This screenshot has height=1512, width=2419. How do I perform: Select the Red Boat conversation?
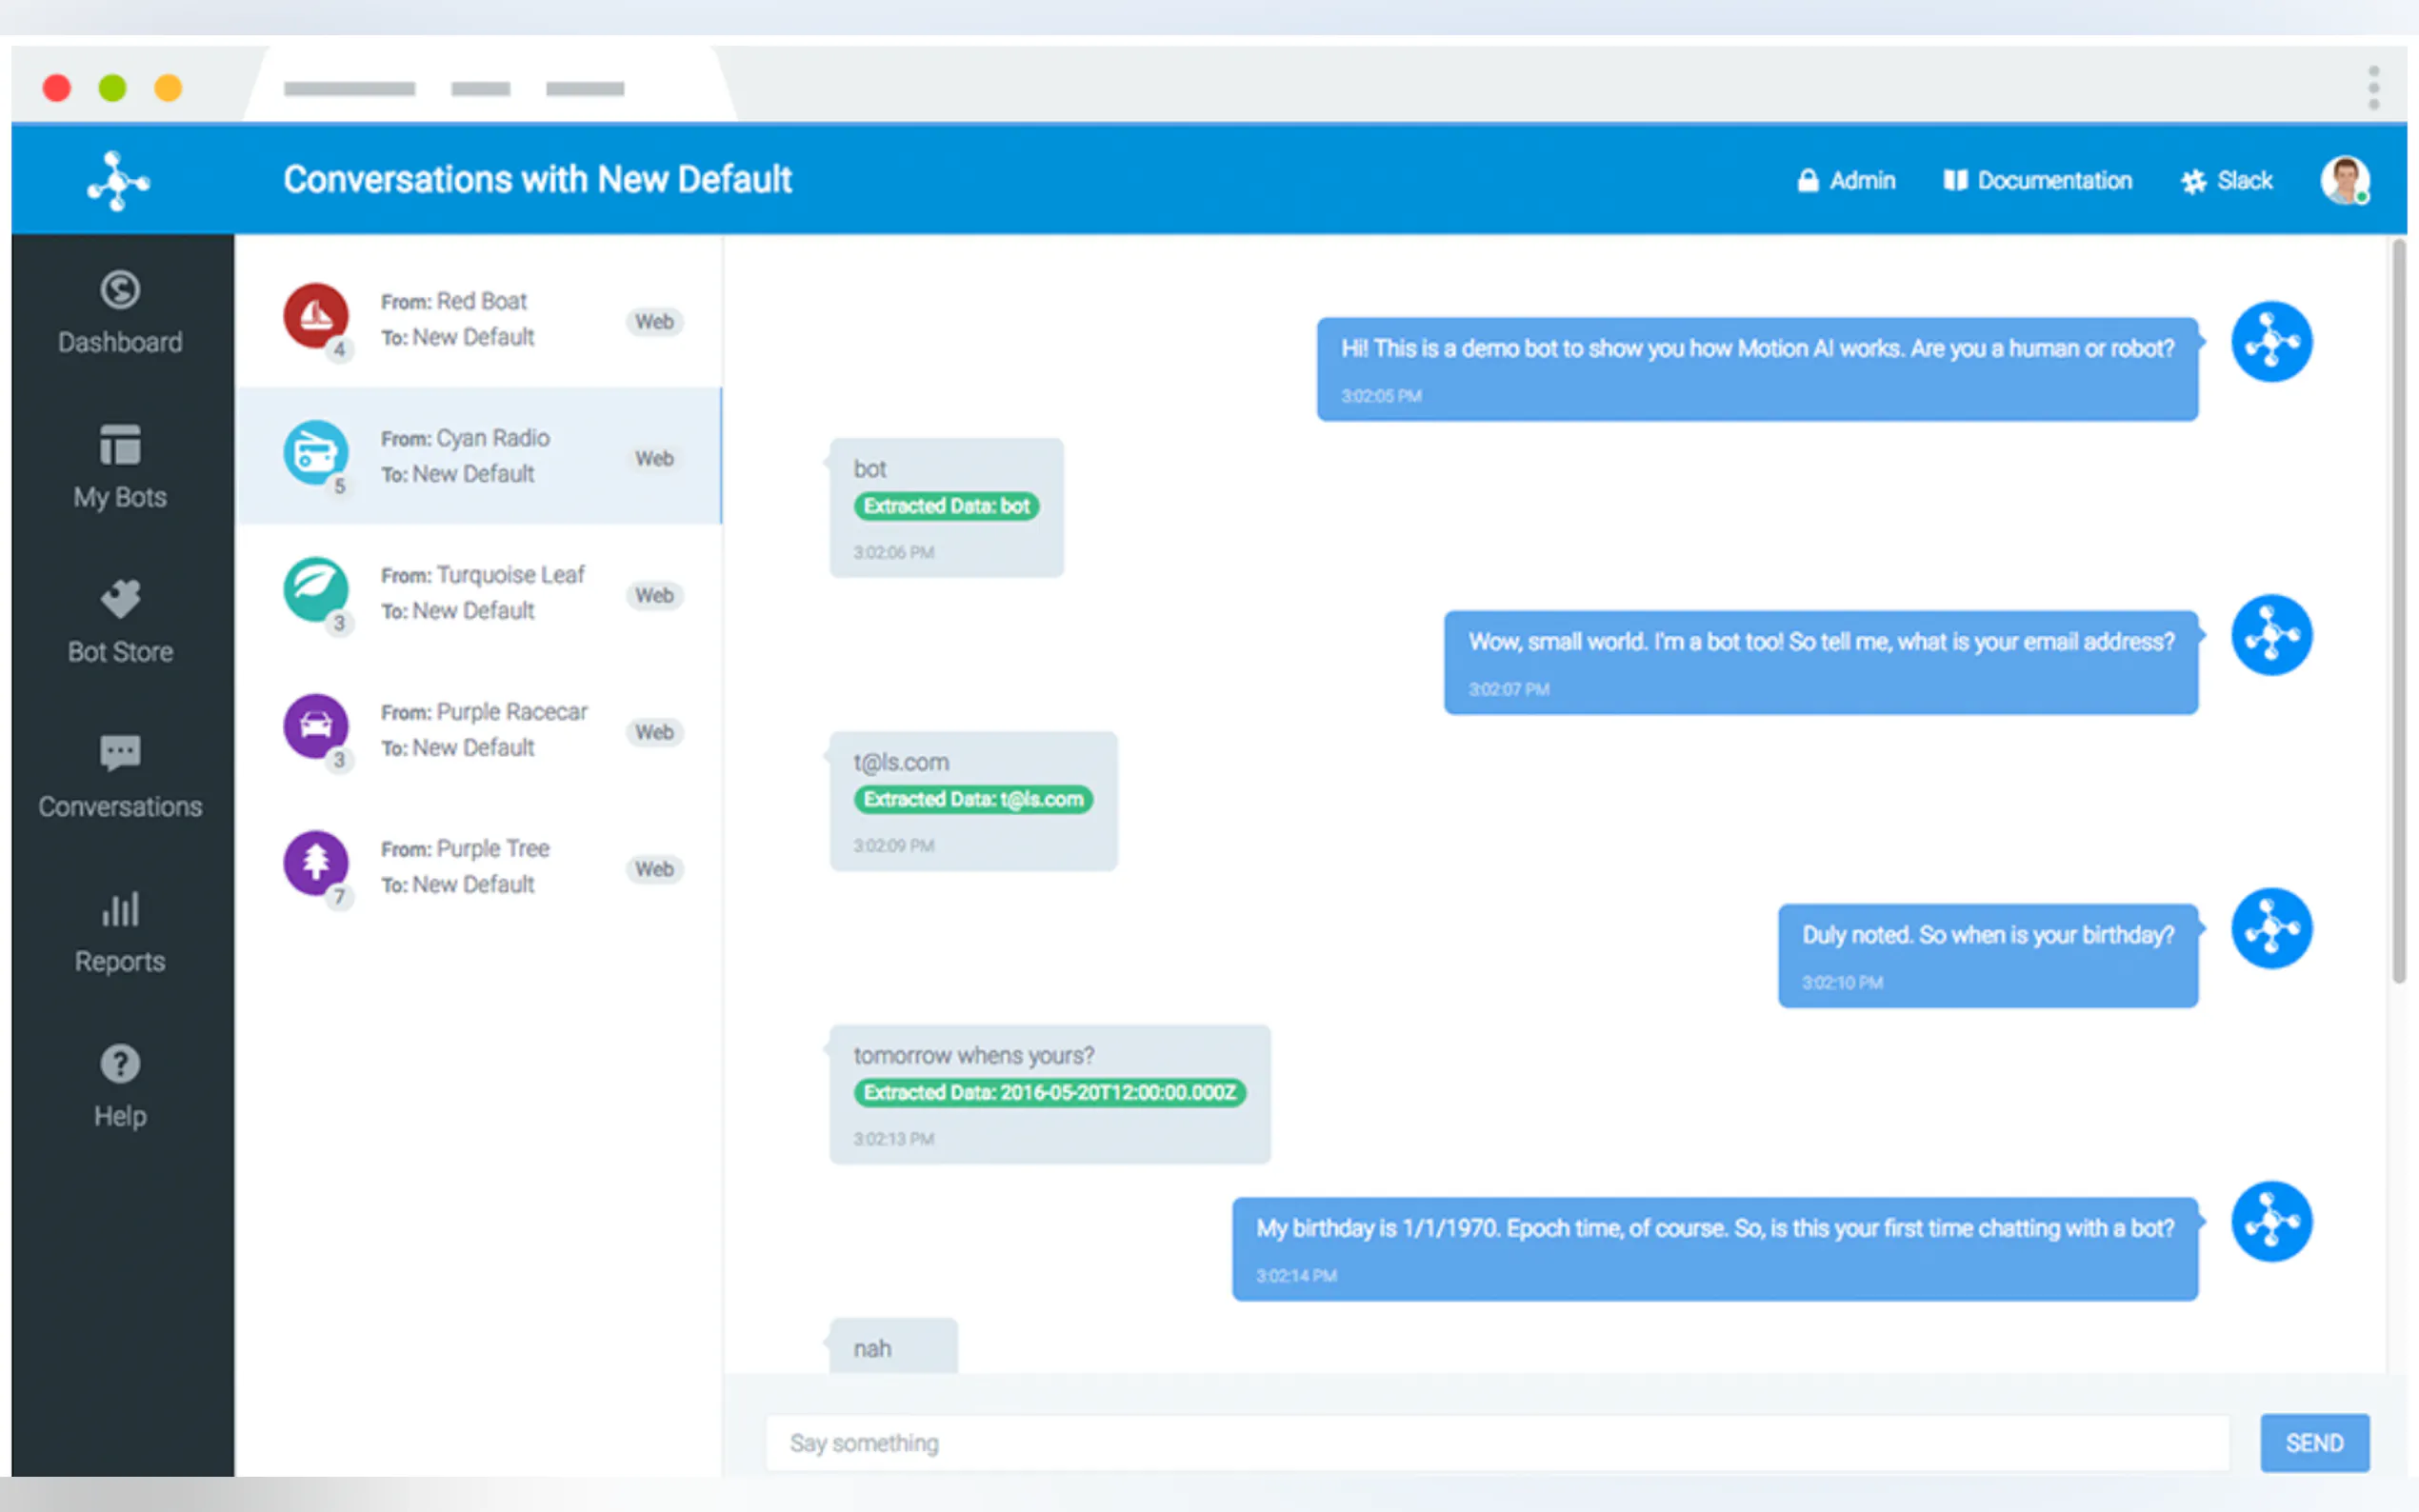[480, 319]
